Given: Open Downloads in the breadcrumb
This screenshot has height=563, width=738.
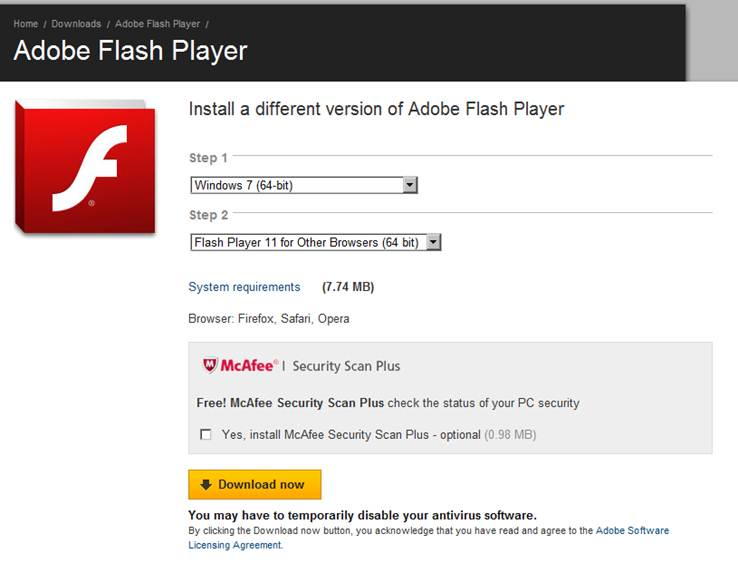Looking at the screenshot, I should click(76, 24).
